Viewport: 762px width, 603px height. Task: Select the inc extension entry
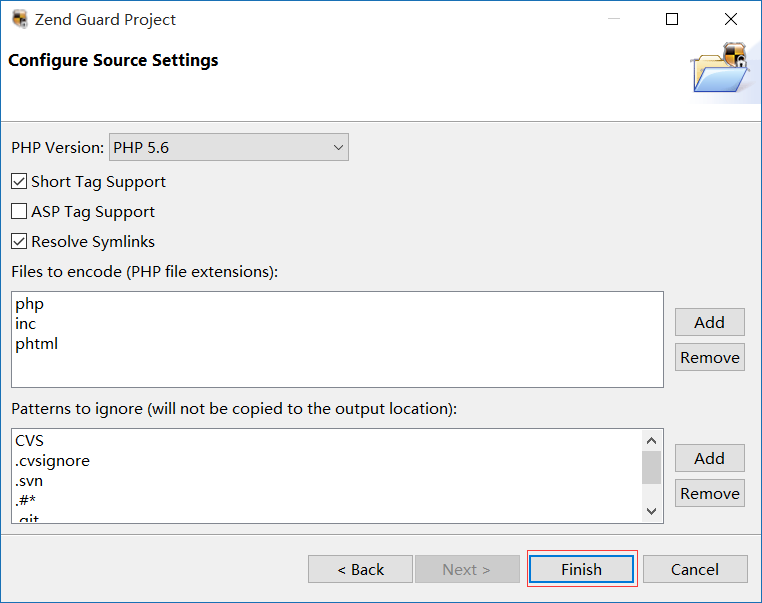(26, 324)
